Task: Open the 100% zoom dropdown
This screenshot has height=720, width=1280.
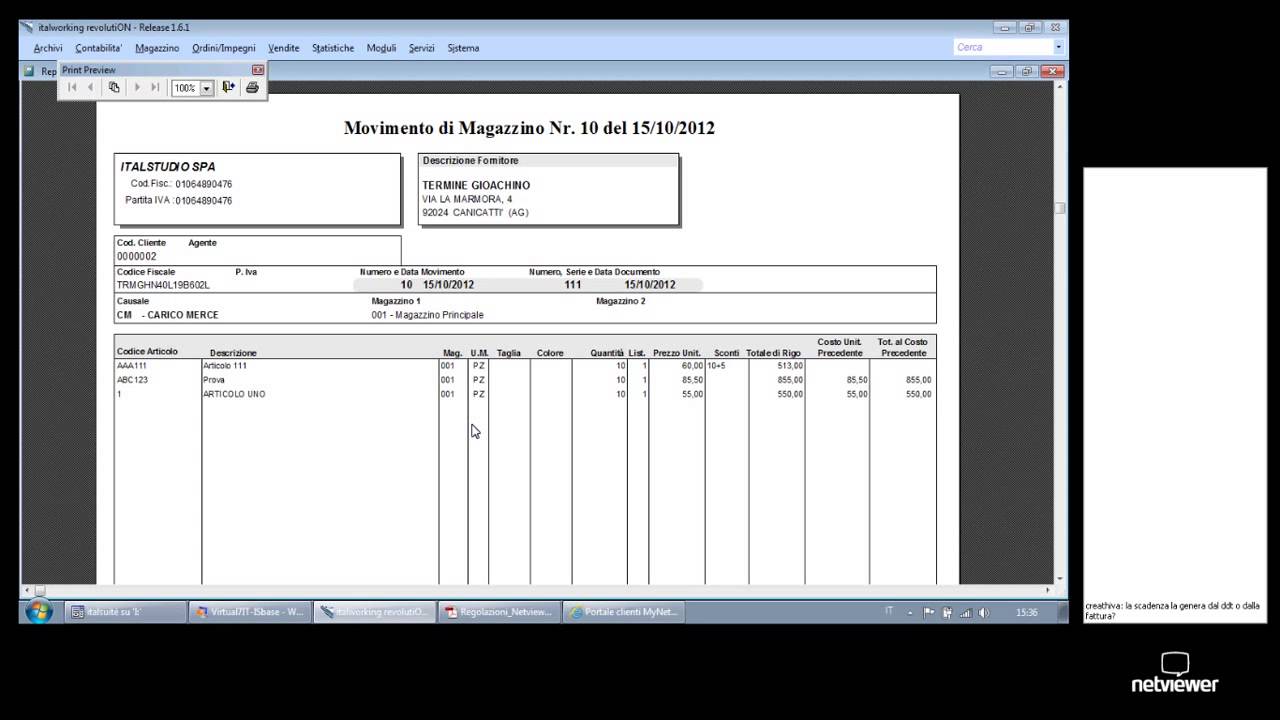Action: click(207, 88)
